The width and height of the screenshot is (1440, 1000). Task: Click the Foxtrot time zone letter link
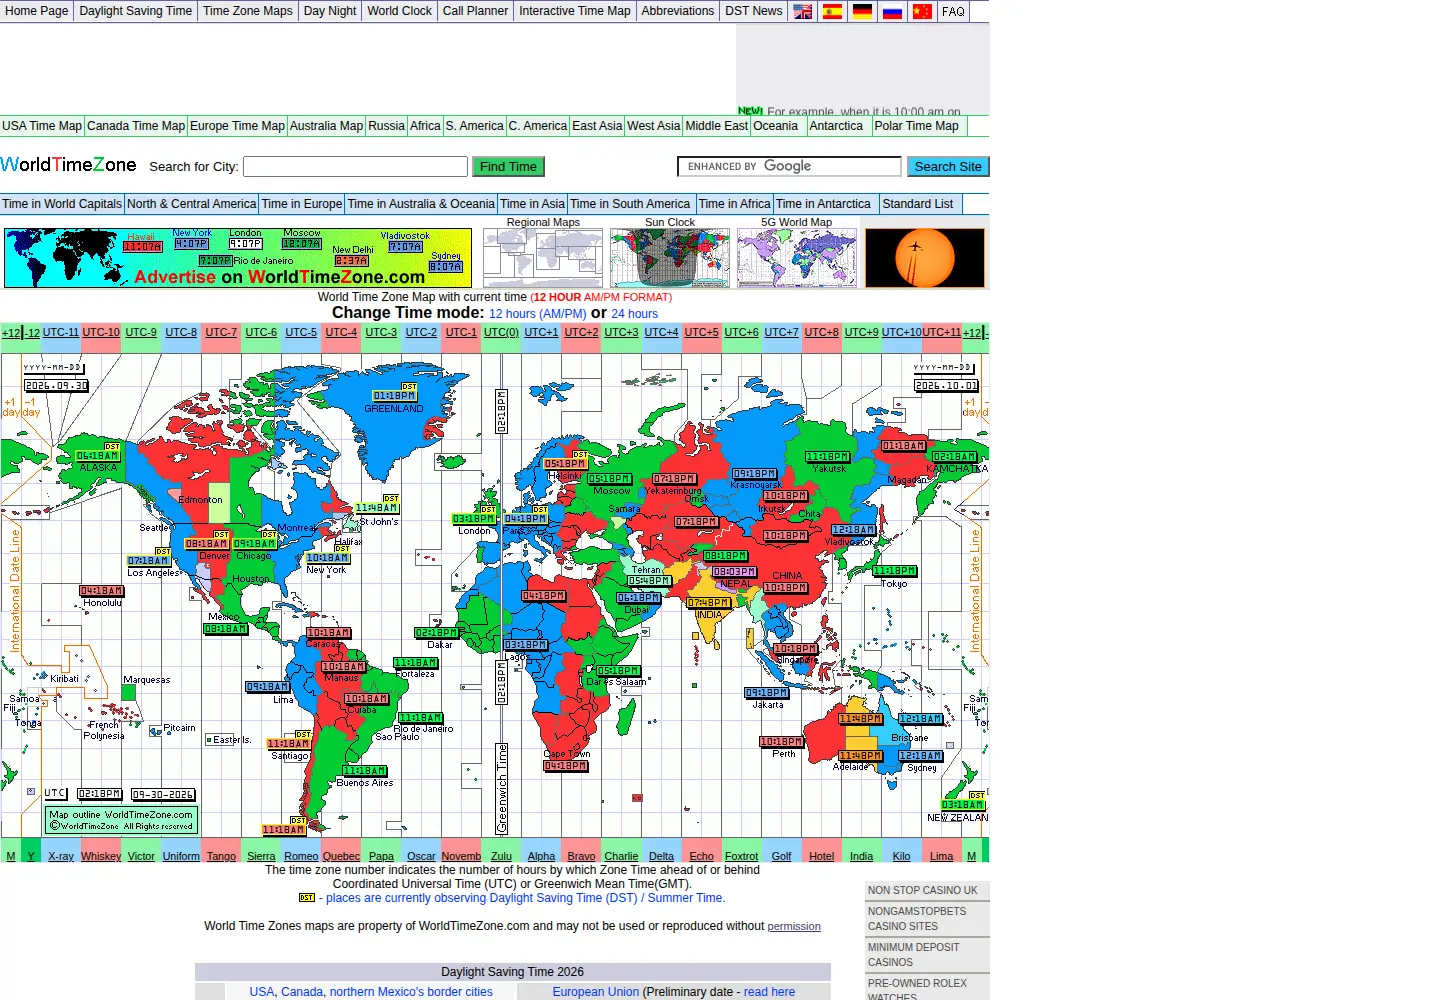(741, 856)
